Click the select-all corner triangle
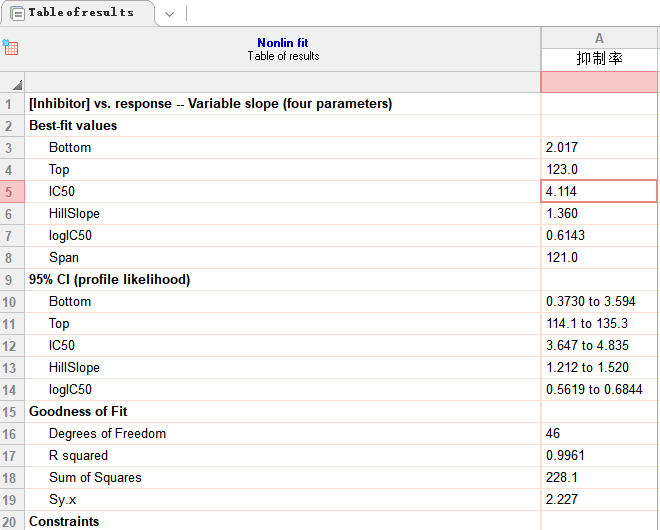 click(x=17, y=85)
